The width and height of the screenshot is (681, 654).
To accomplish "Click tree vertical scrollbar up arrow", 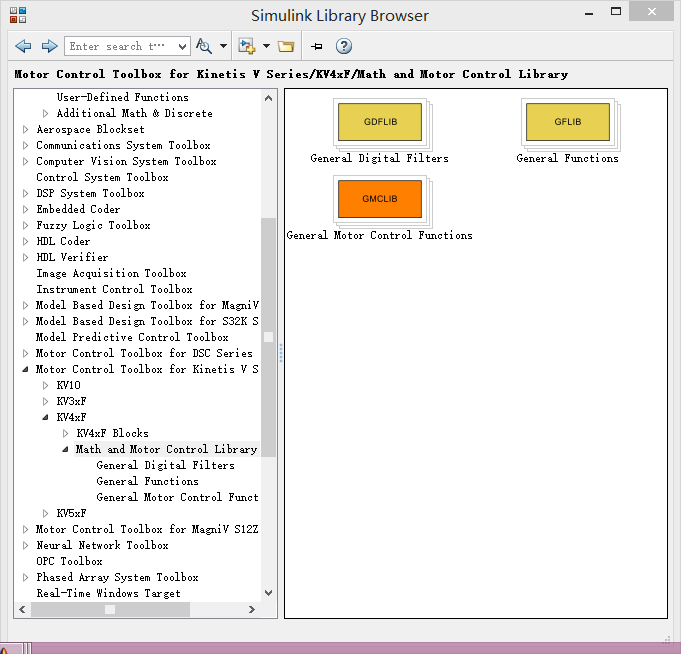I will click(268, 98).
